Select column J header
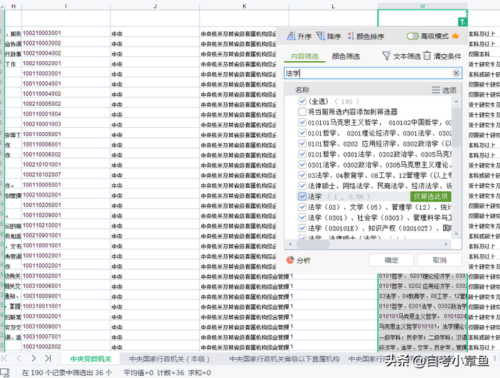500x378 pixels. [x=155, y=6]
